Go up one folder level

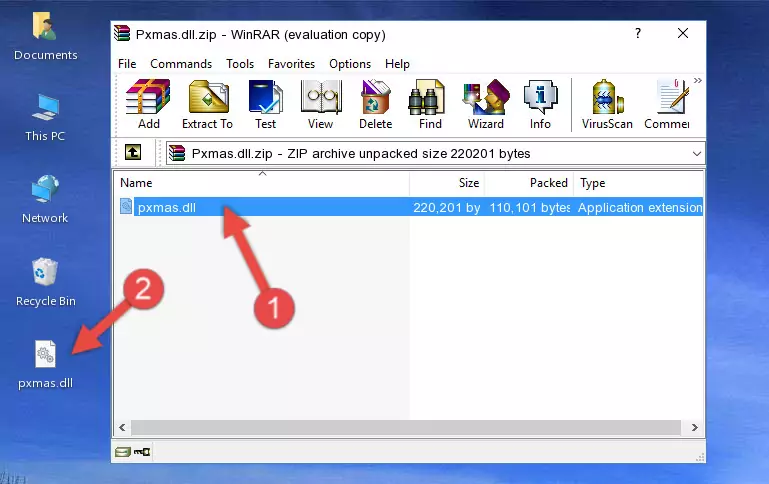[133, 153]
